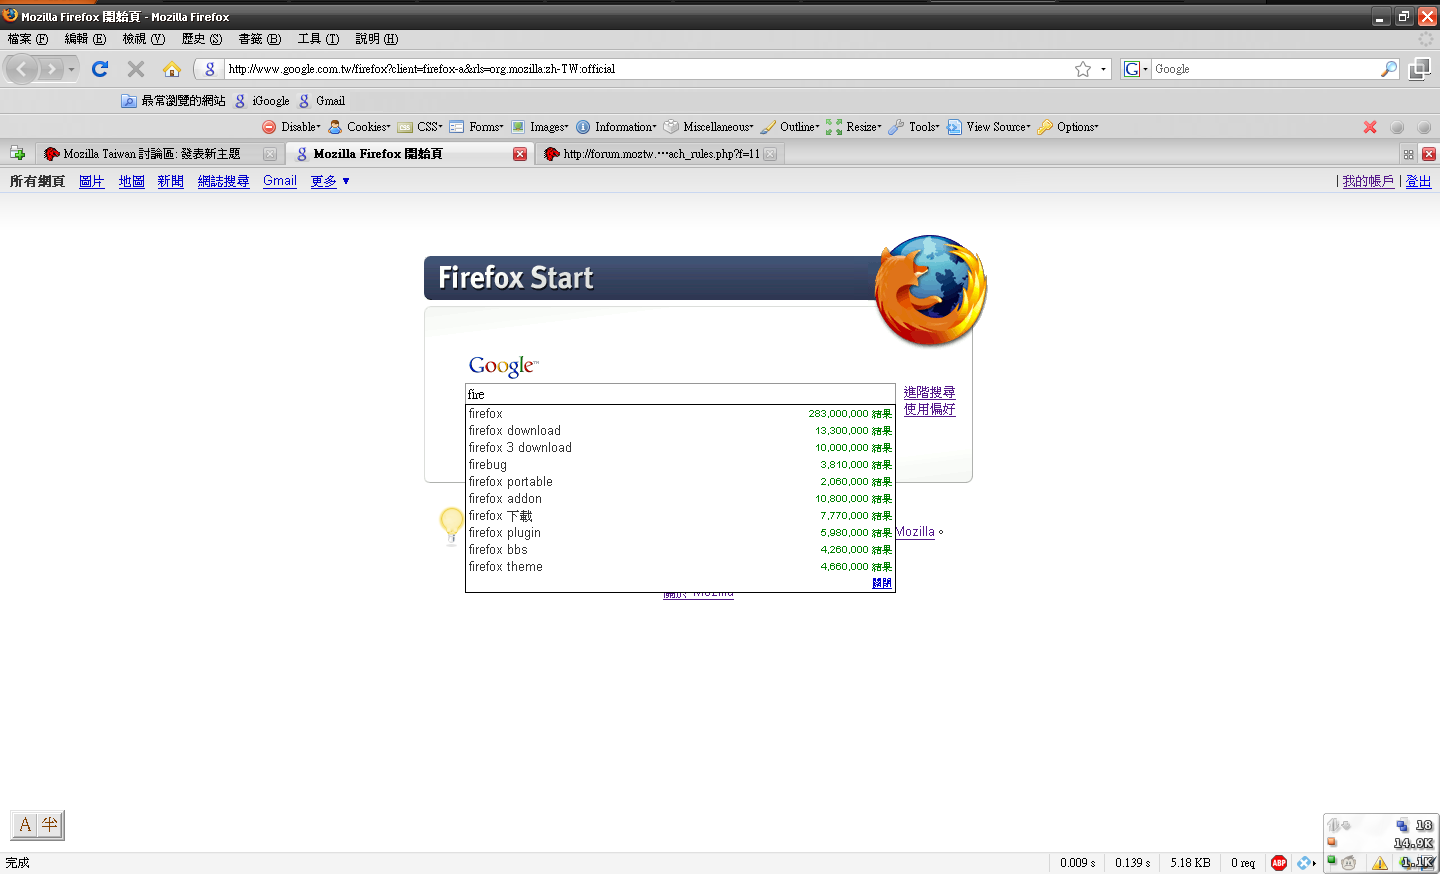Click the yellow lightbulb tip icon
The image size is (1440, 874).
tap(452, 524)
